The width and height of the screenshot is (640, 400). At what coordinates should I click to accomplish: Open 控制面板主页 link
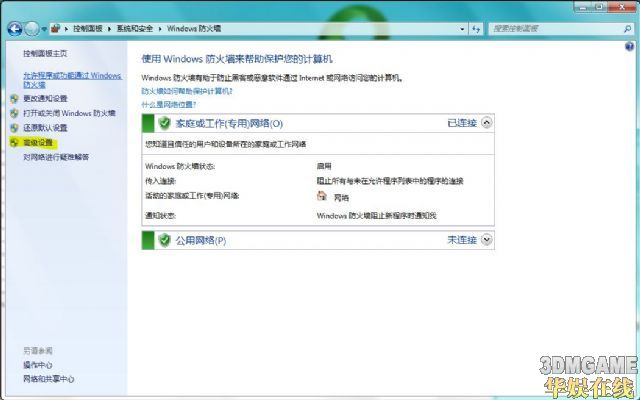point(45,53)
